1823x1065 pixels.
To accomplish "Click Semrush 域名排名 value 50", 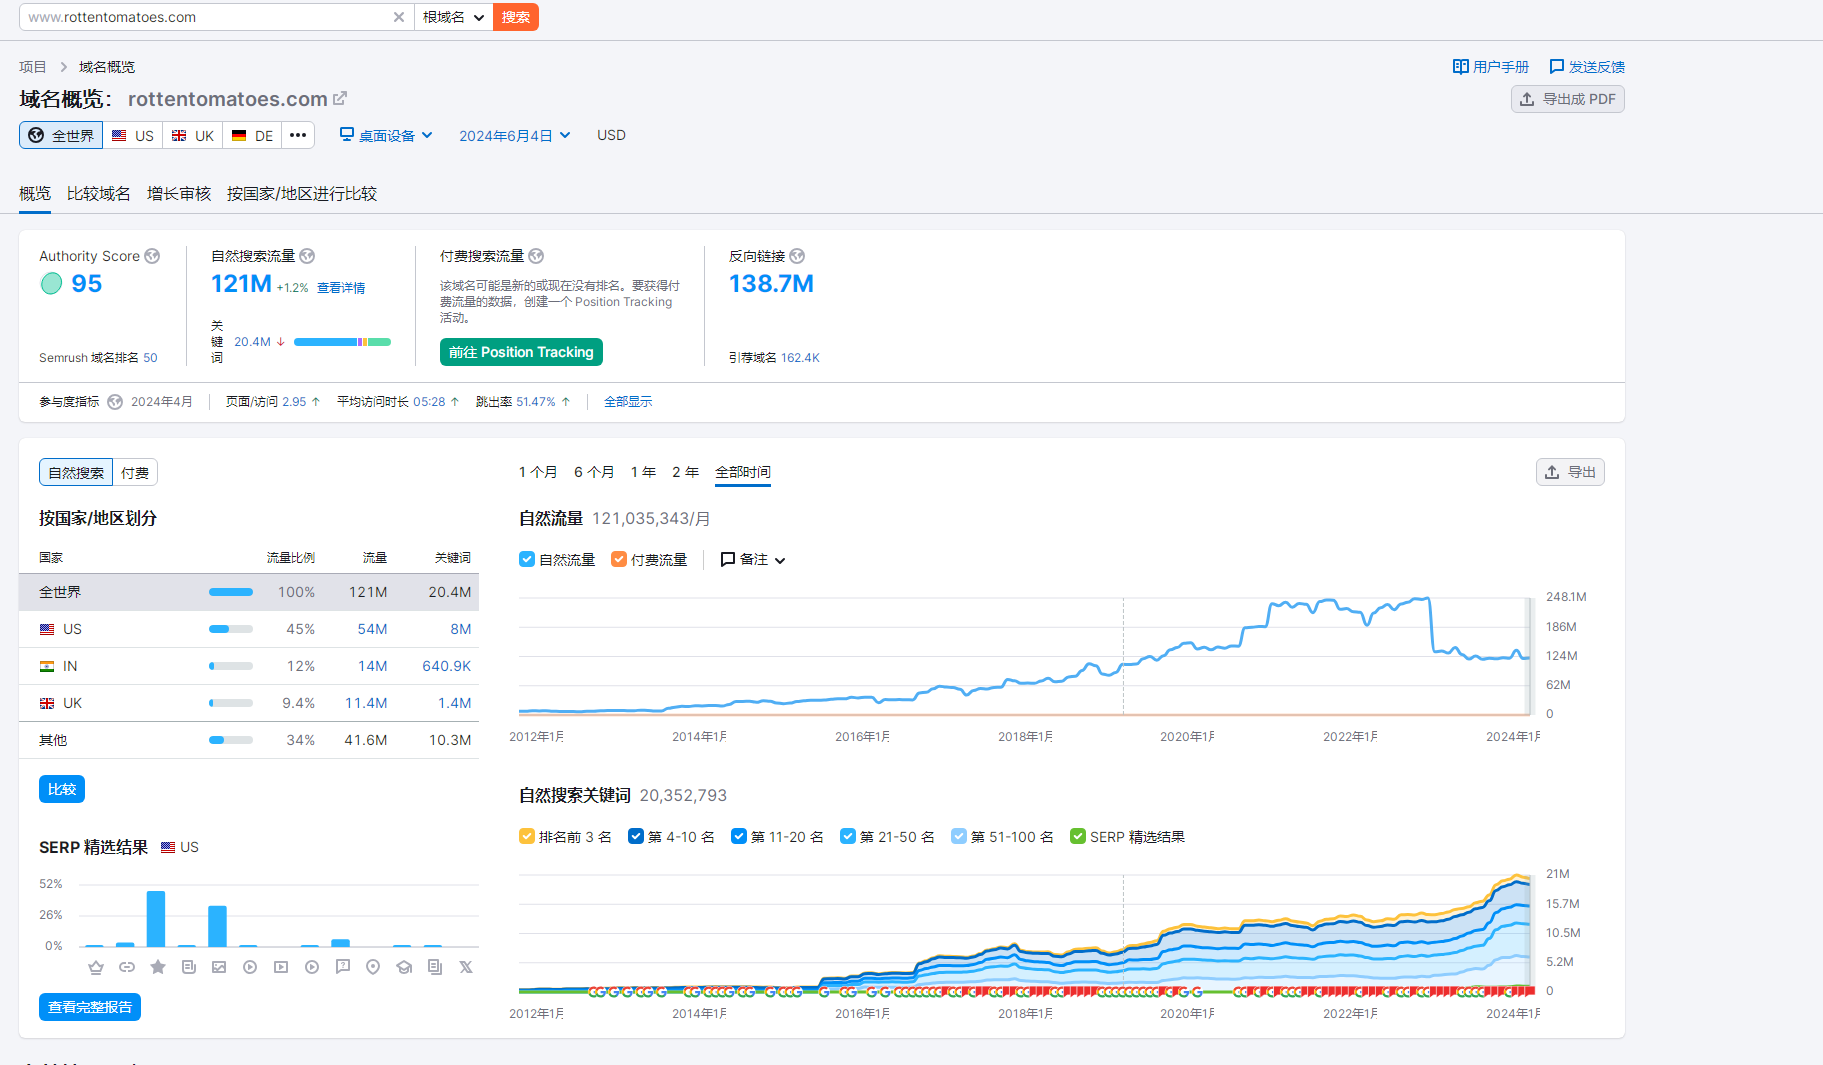I will point(150,358).
